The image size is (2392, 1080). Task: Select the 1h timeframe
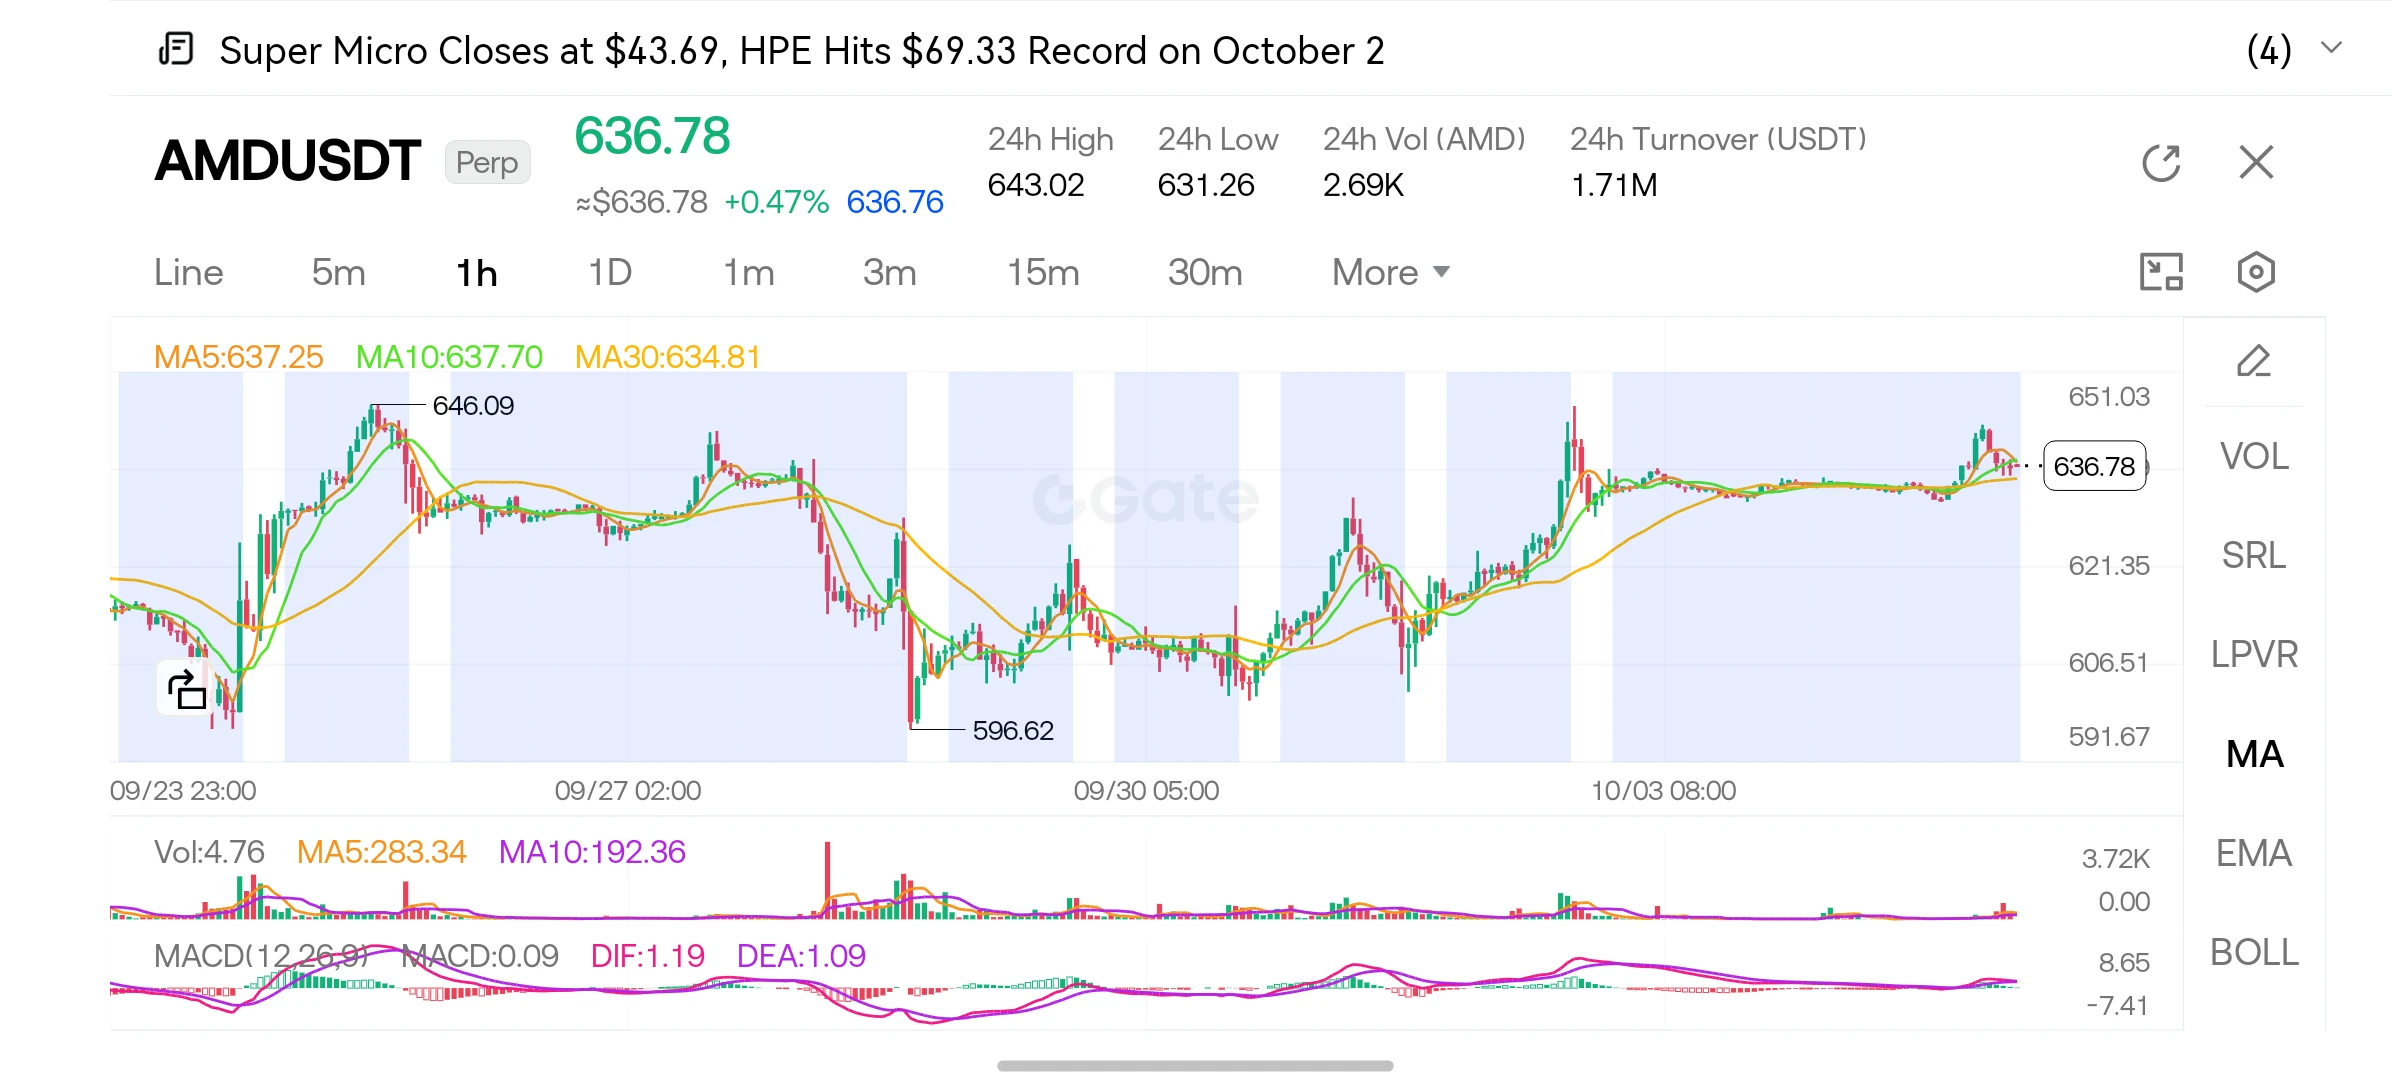(477, 273)
